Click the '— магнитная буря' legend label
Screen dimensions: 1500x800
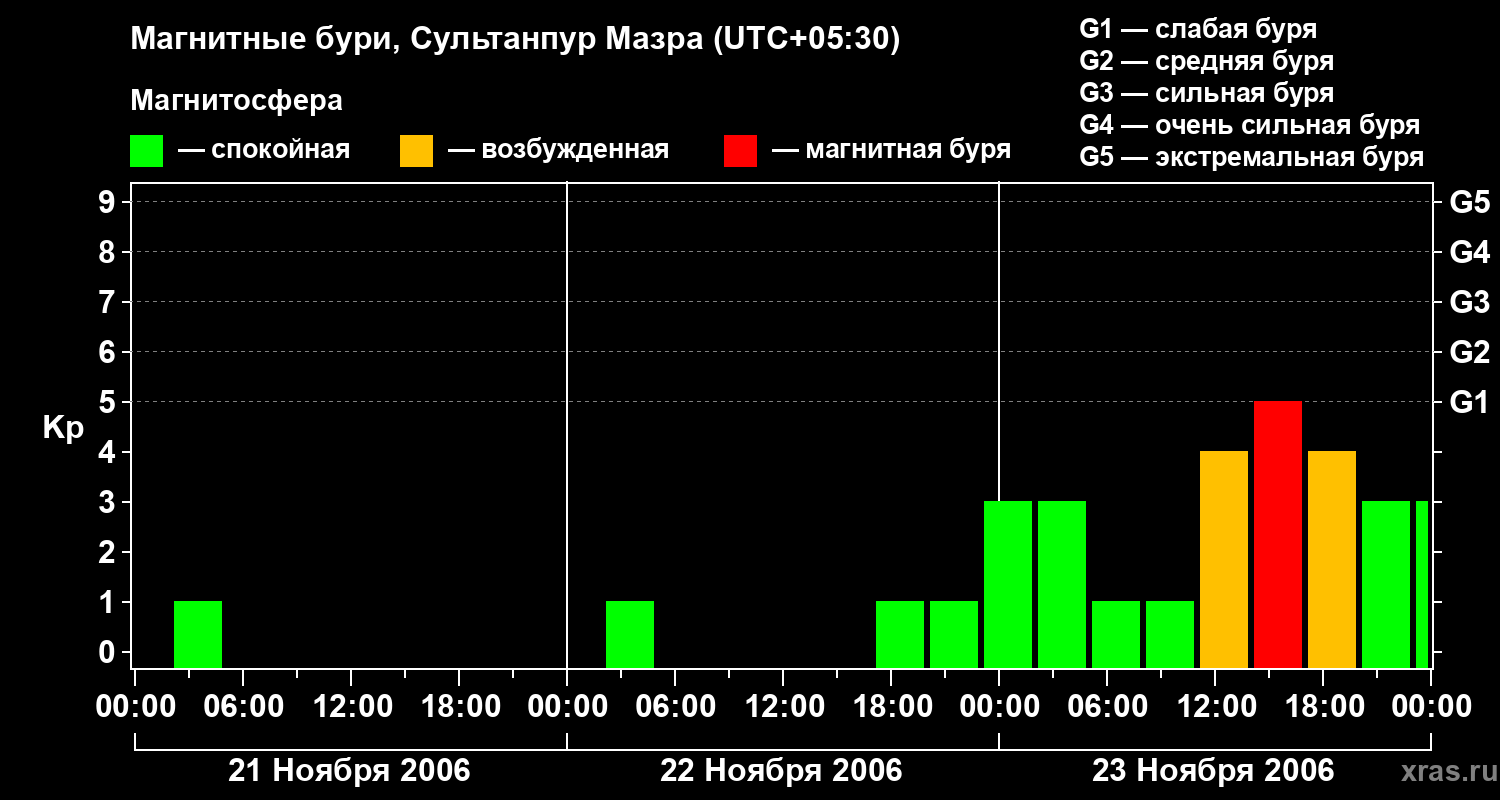point(891,150)
